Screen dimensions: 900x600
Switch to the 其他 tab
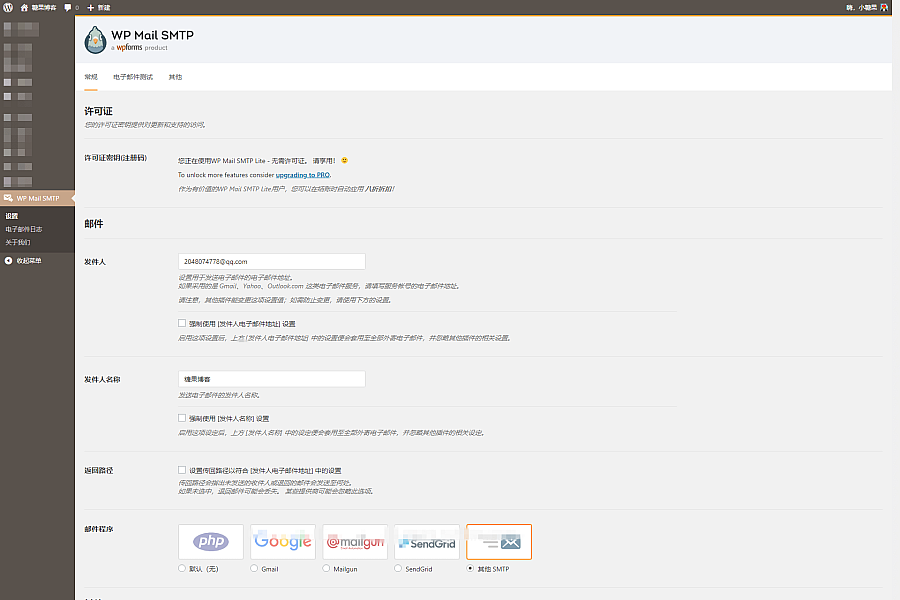pyautogui.click(x=175, y=77)
